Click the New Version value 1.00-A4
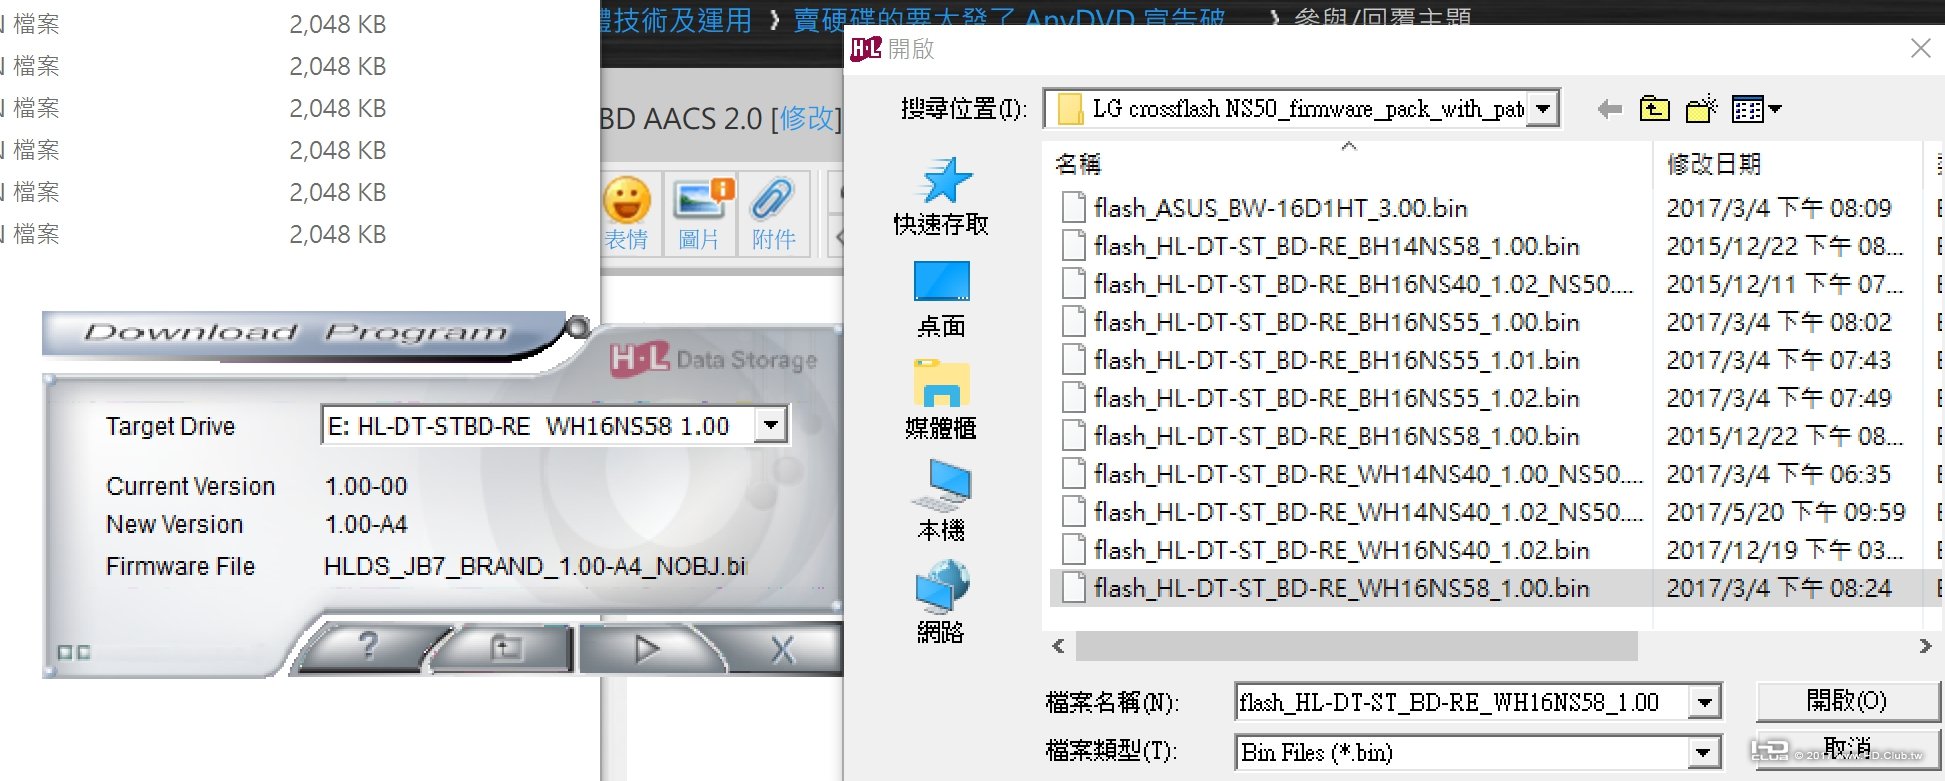The height and width of the screenshot is (781, 1945). point(366,524)
